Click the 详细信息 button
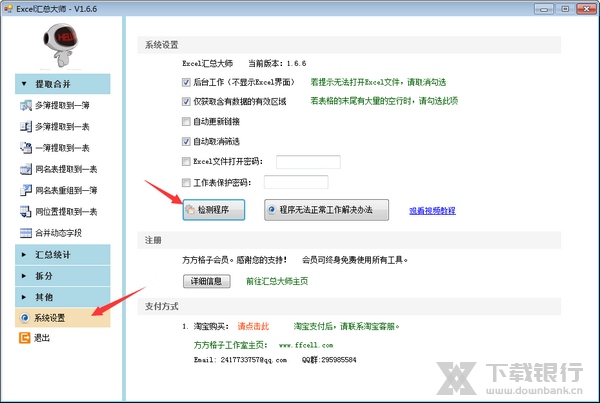Image resolution: width=600 pixels, height=403 pixels. click(x=207, y=281)
